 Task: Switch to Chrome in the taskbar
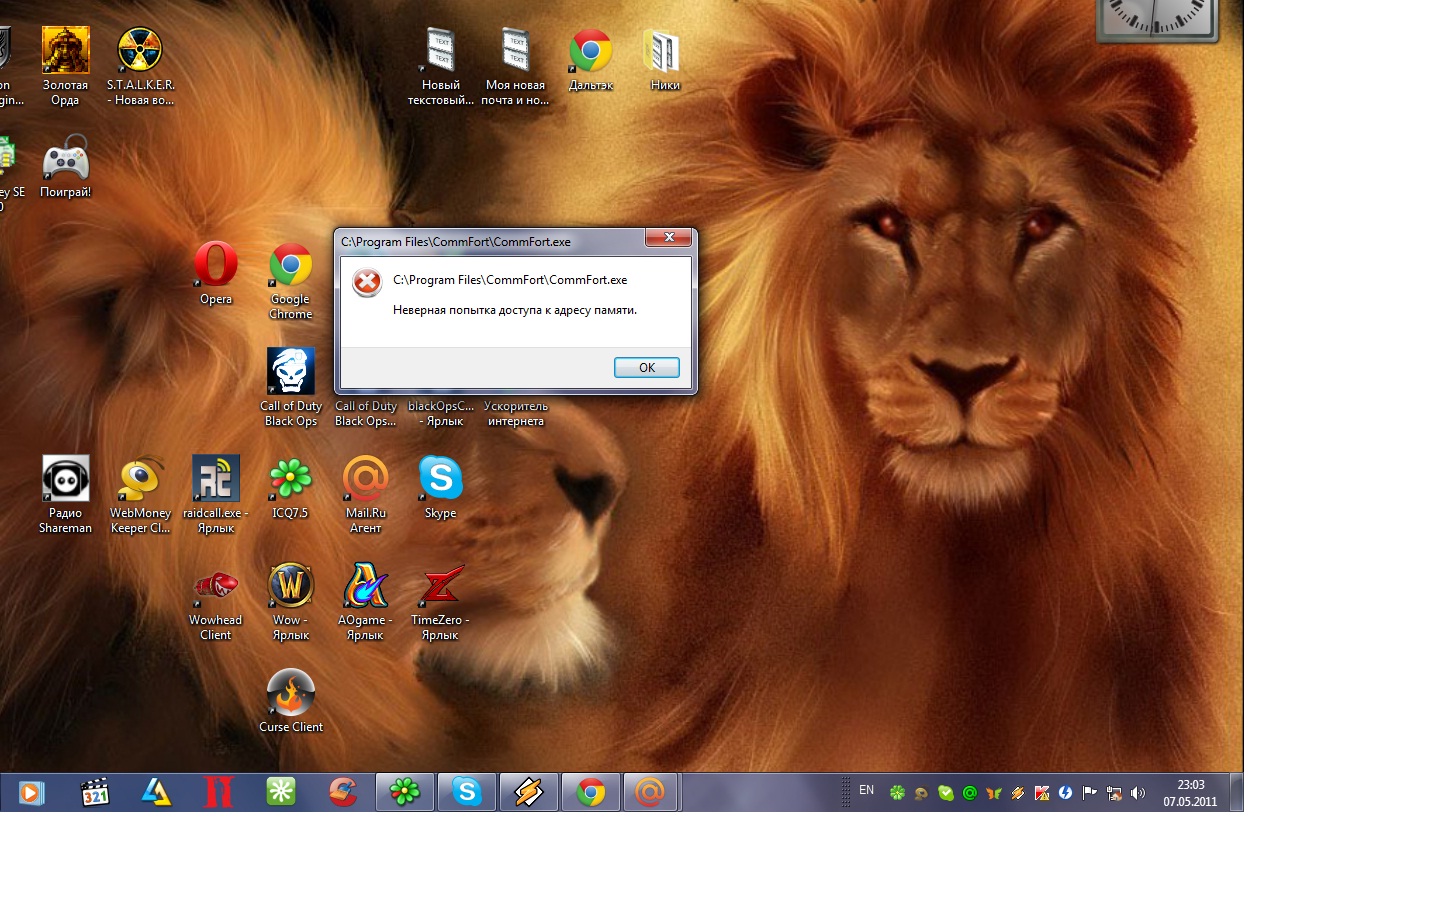591,792
